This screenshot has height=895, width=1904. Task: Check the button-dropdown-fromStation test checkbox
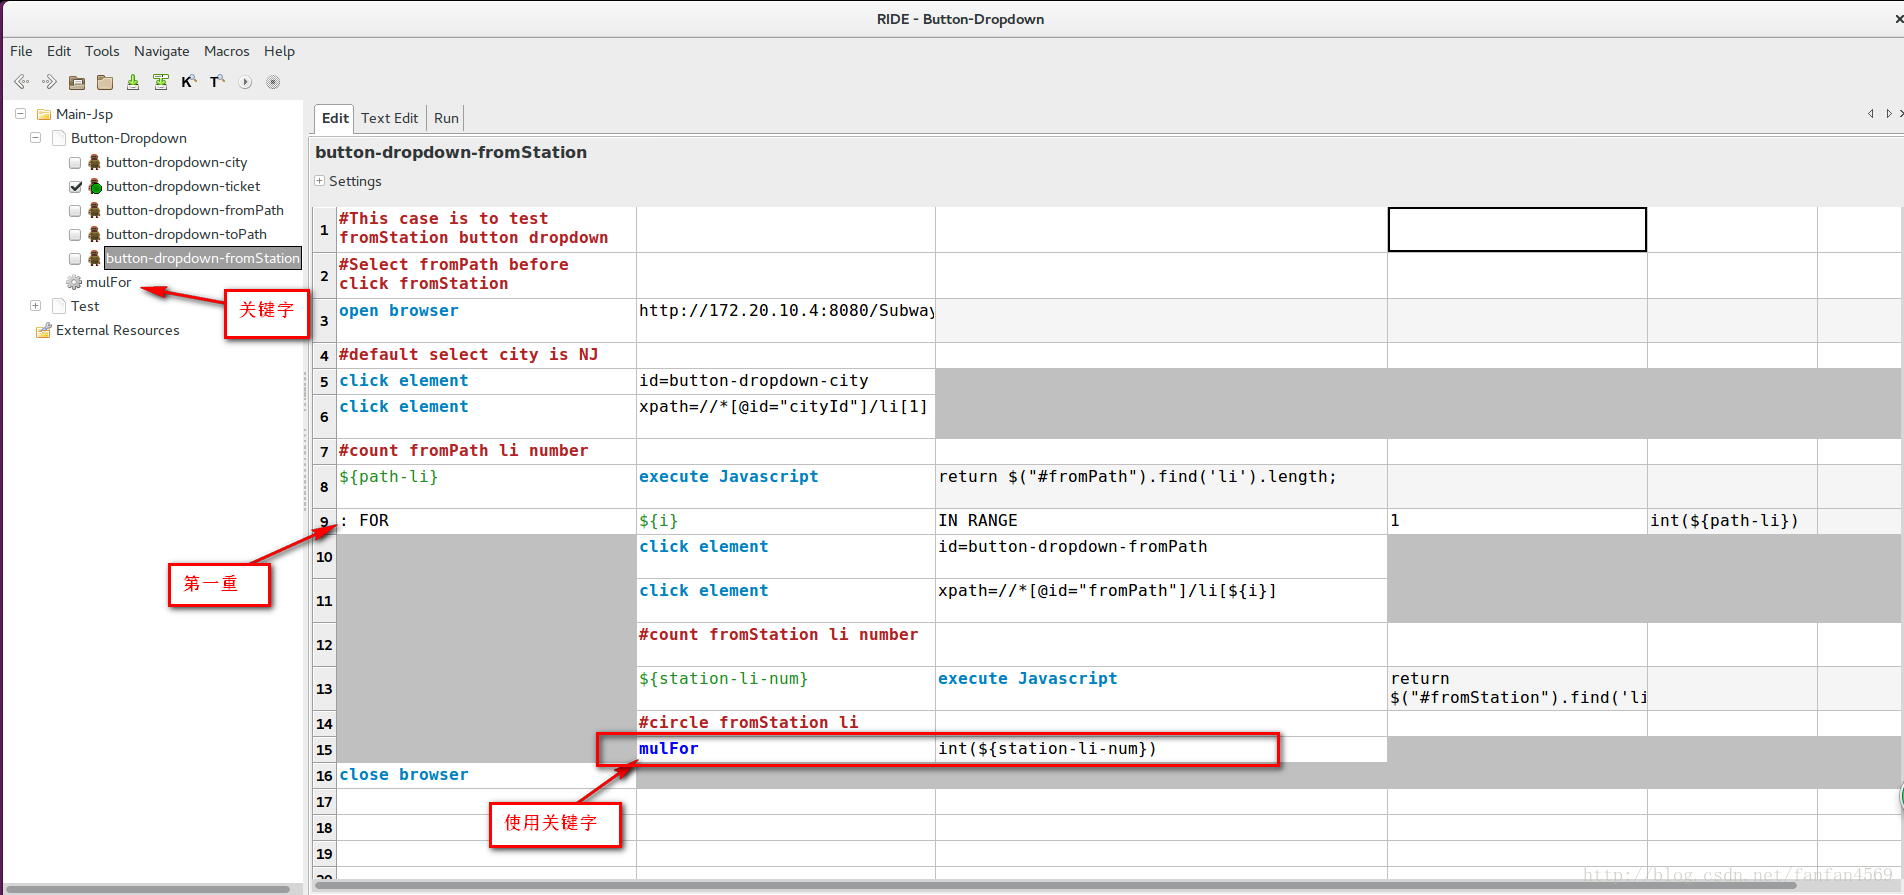click(75, 259)
